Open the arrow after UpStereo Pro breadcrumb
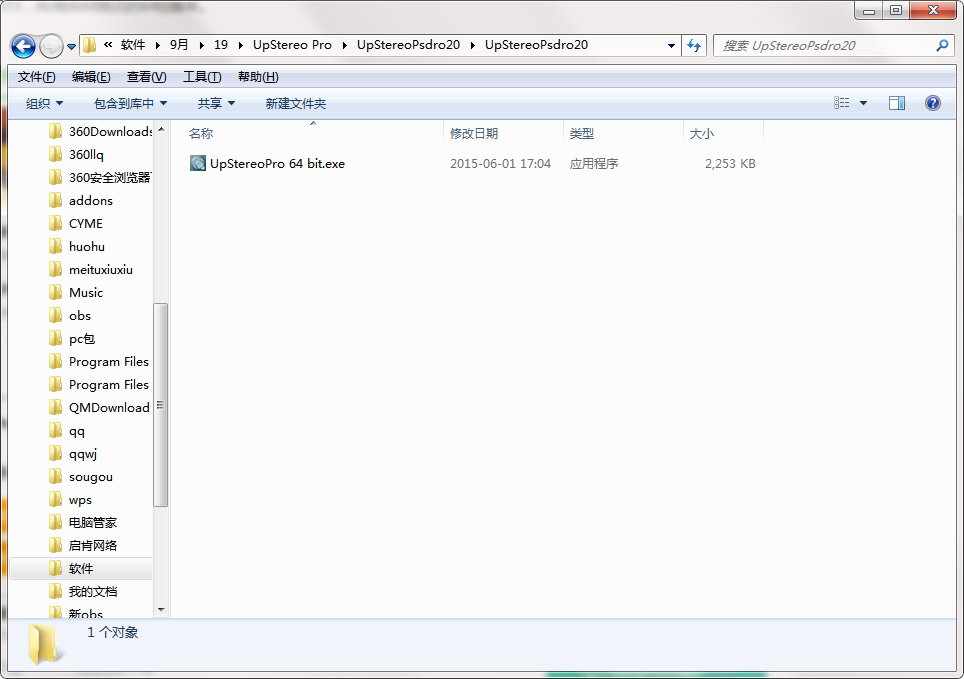 click(x=344, y=46)
